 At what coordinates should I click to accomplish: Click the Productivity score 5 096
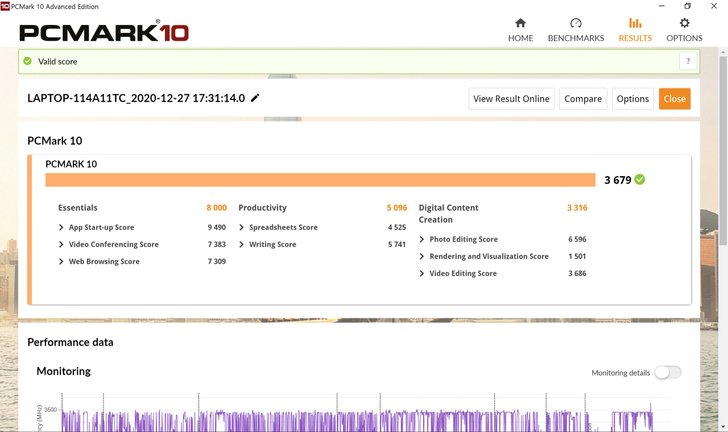coord(397,208)
